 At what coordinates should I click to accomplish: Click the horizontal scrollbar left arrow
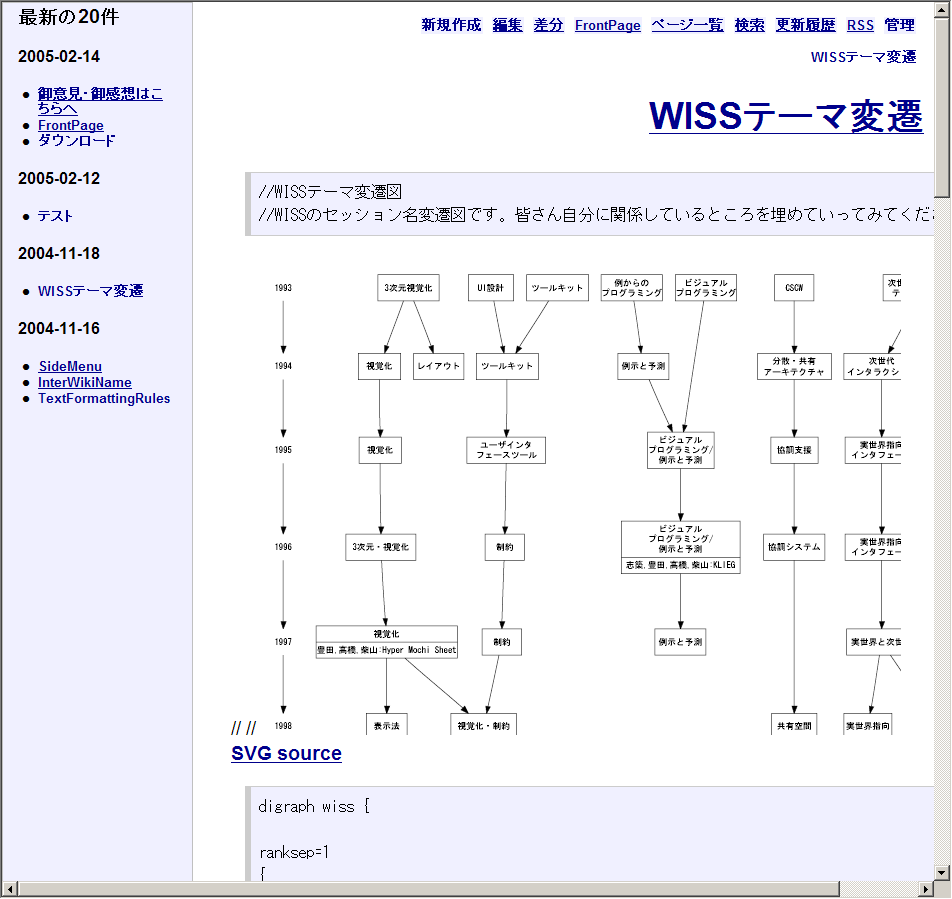pyautogui.click(x=10, y=889)
